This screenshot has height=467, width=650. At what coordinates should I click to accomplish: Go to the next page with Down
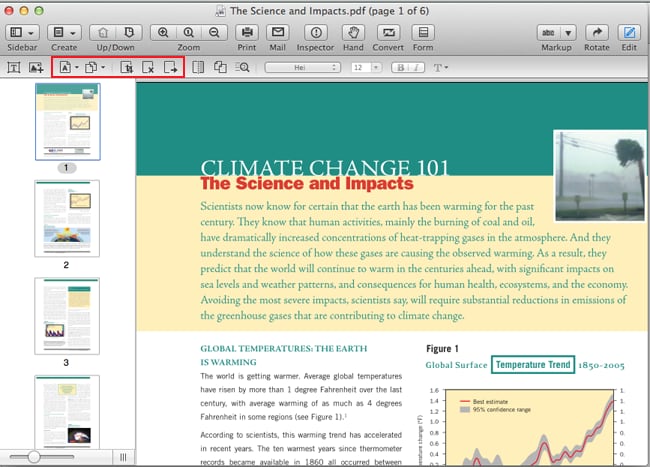(129, 32)
